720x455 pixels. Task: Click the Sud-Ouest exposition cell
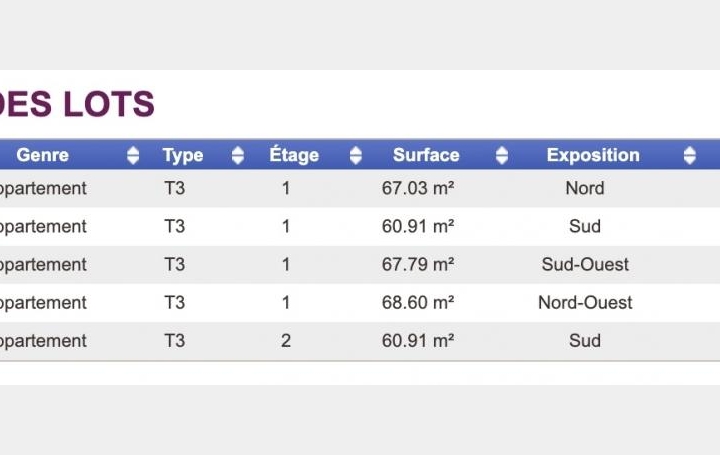(x=585, y=264)
